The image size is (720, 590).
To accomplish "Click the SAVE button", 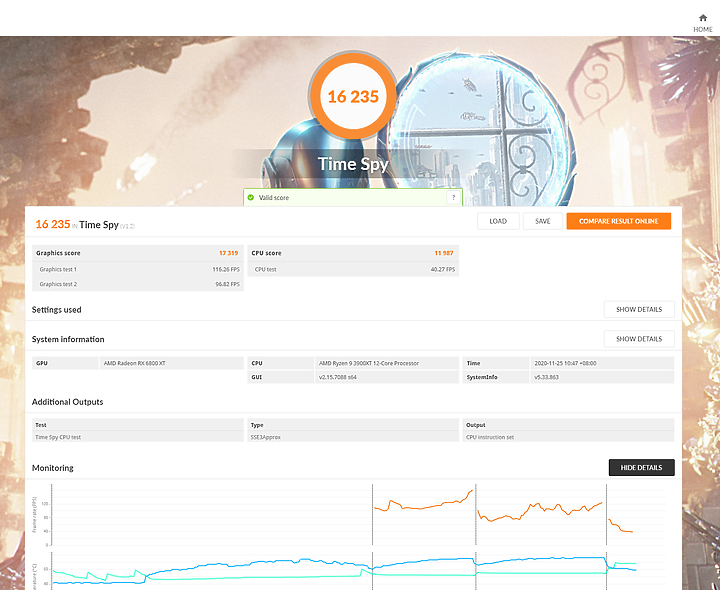I will [543, 221].
